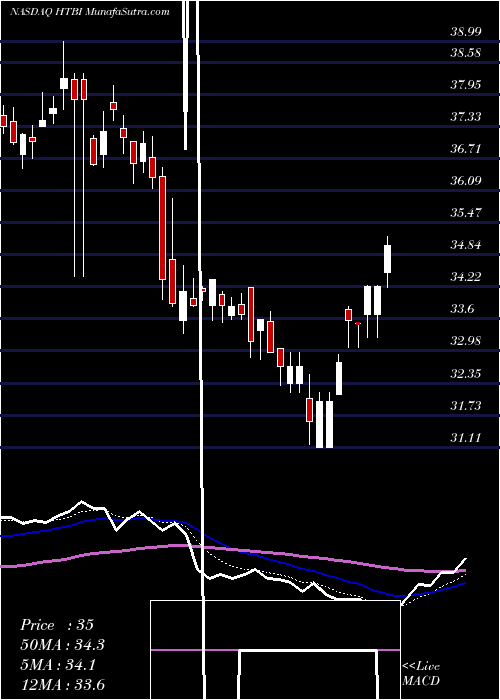Click the 32.98 price axis label

coord(466,341)
